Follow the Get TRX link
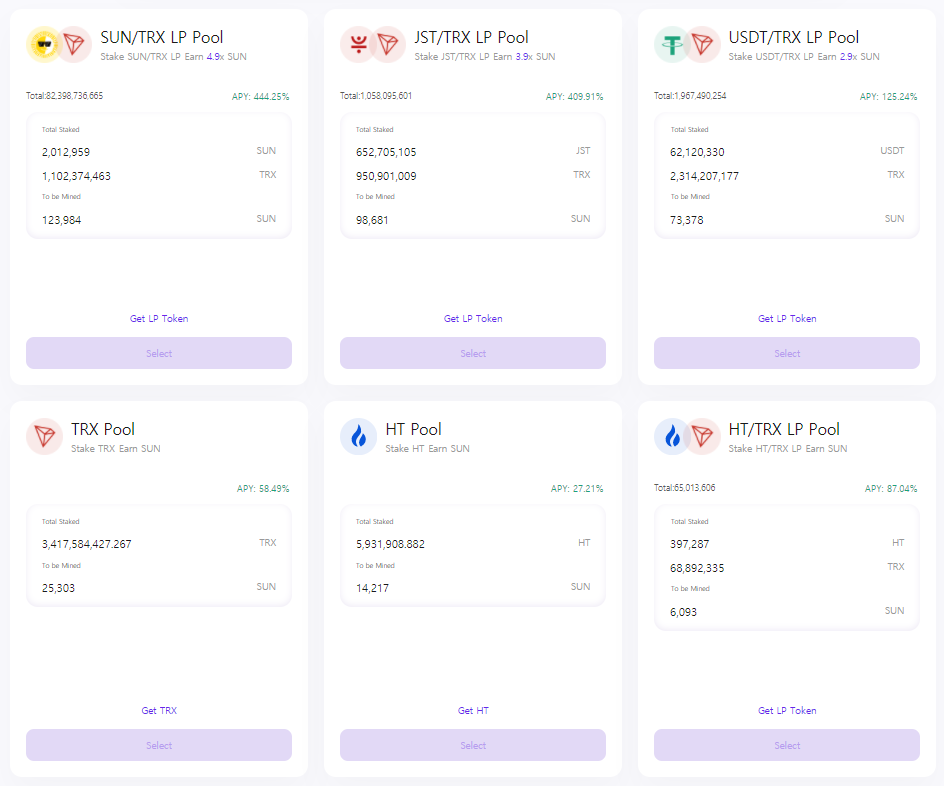 point(159,711)
